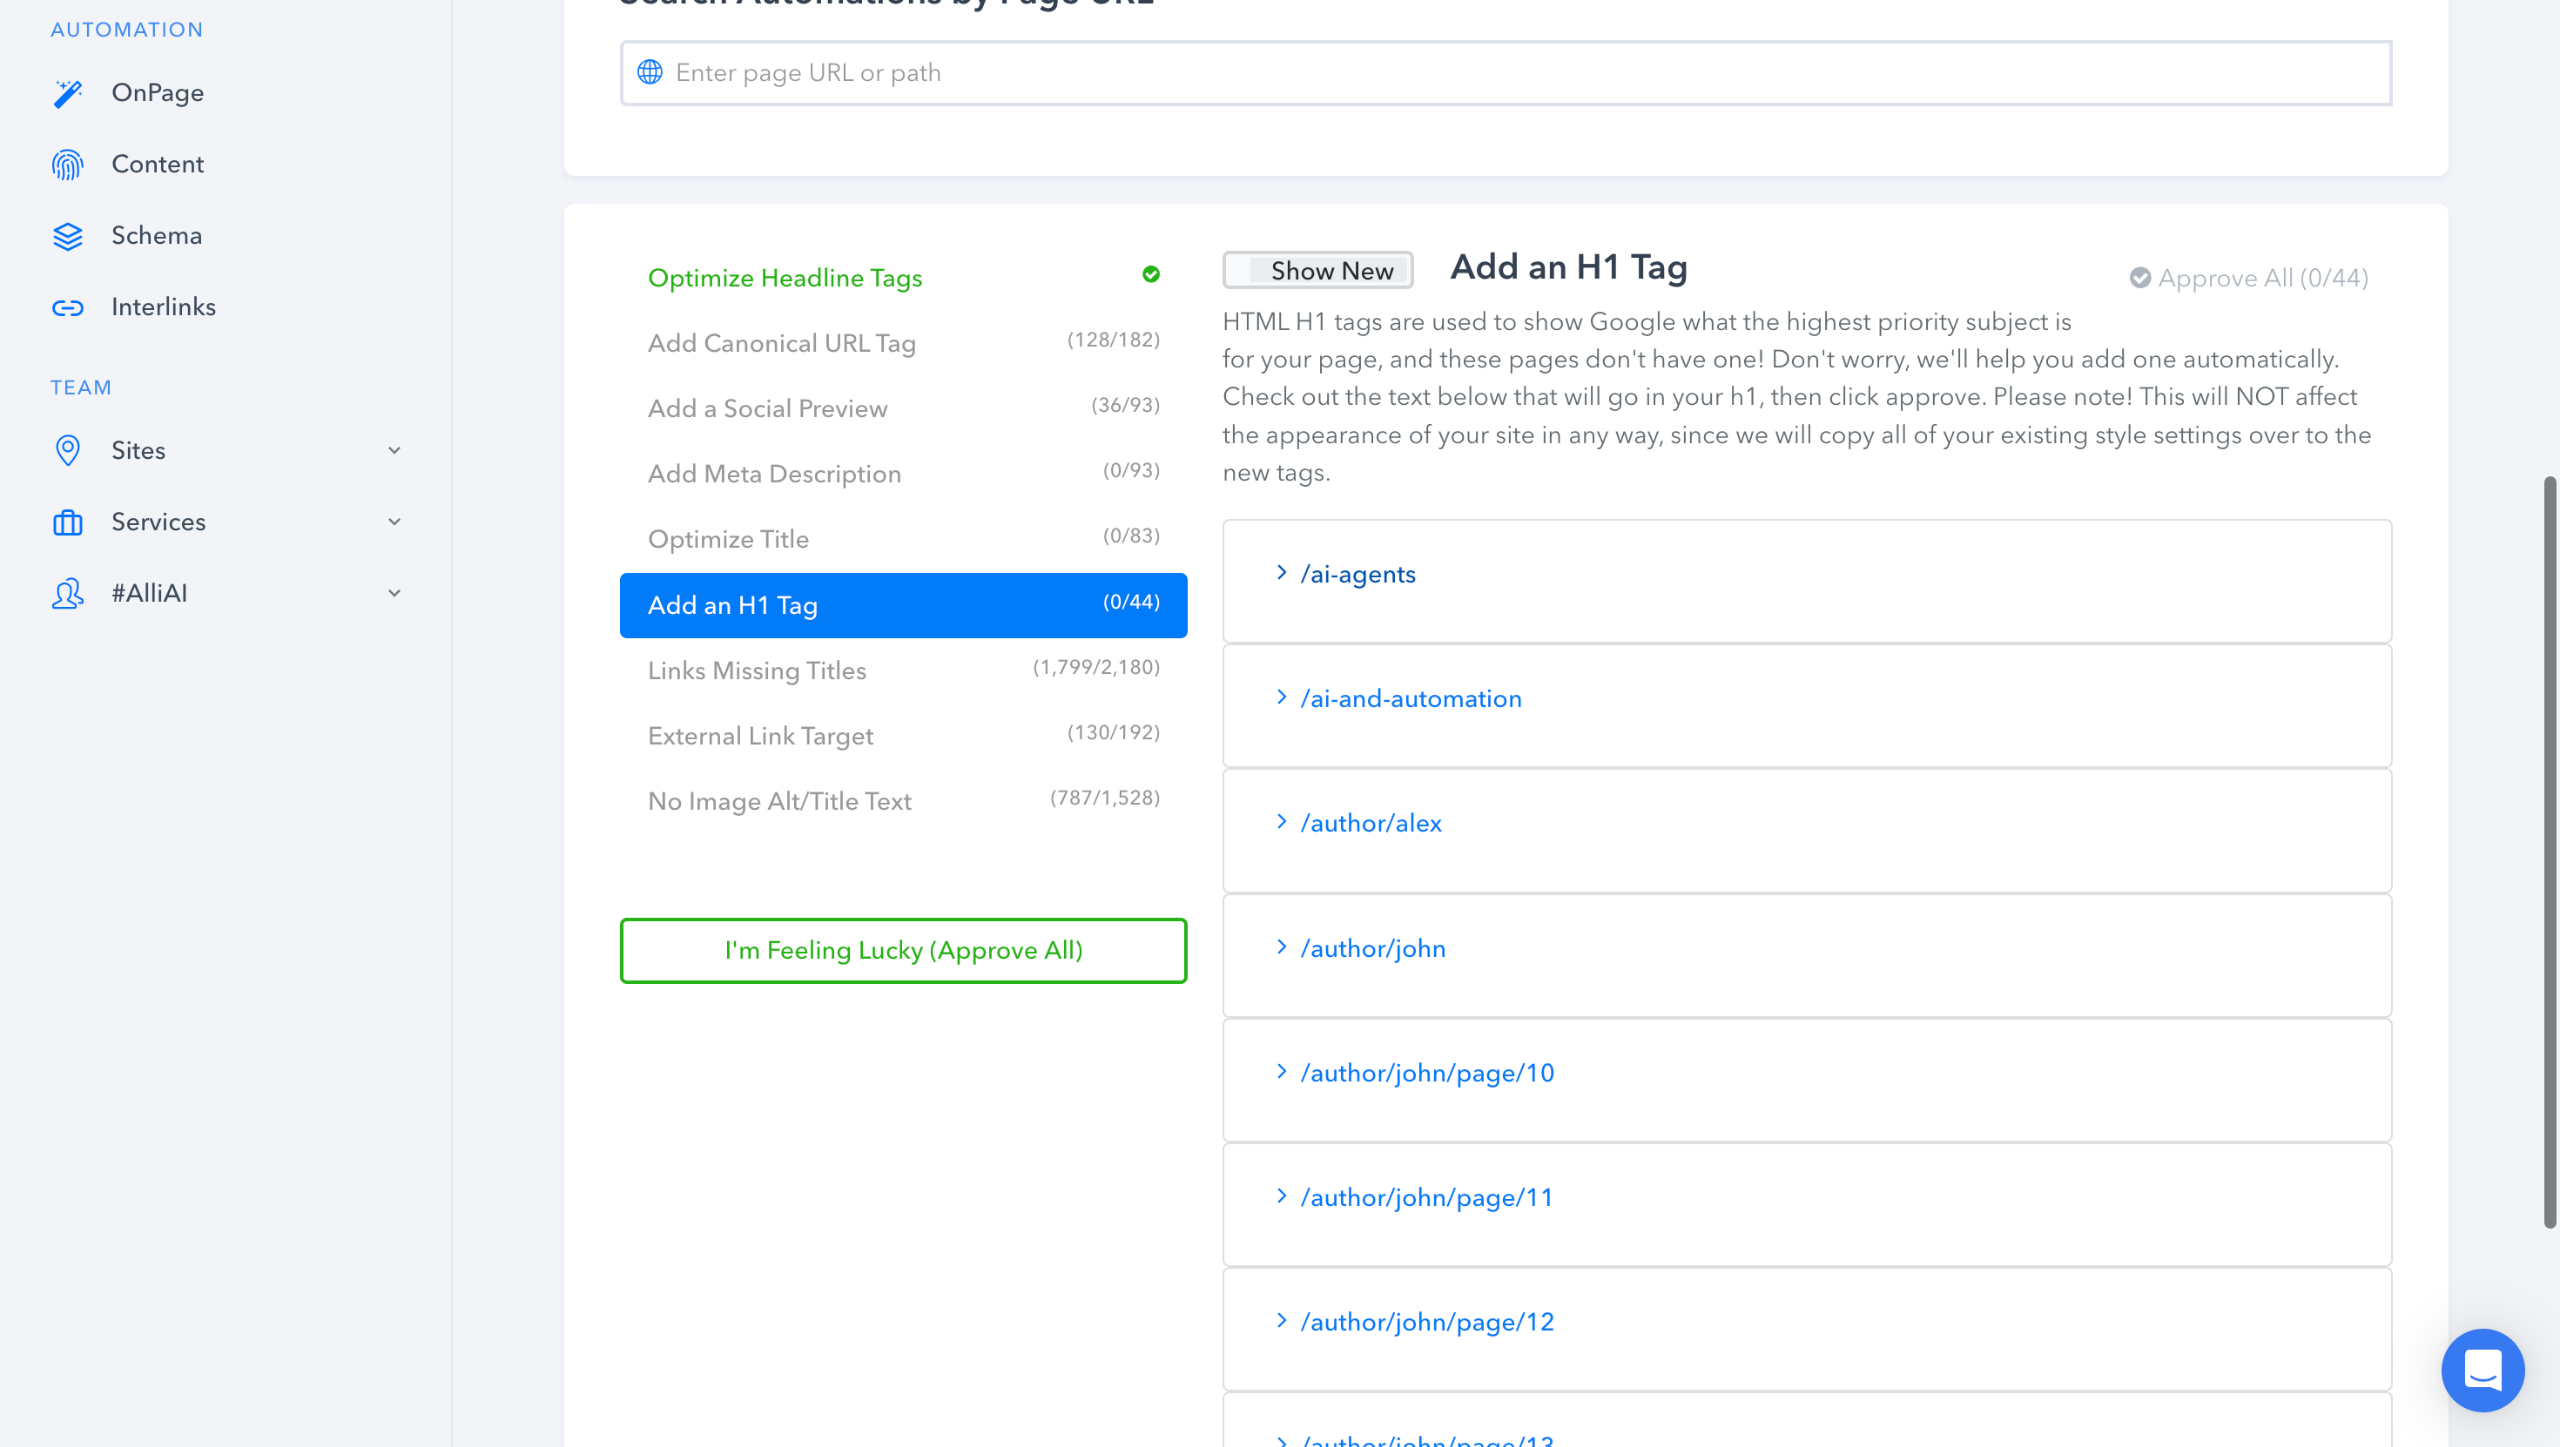Viewport: 2560px width, 1447px height.
Task: Click Approve All (0/44) checkmark
Action: pyautogui.click(x=2140, y=278)
